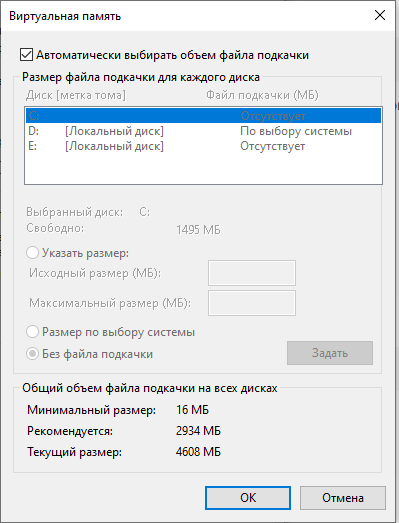
Task: Select the Без файла подкачки radio button
Action: [32, 354]
